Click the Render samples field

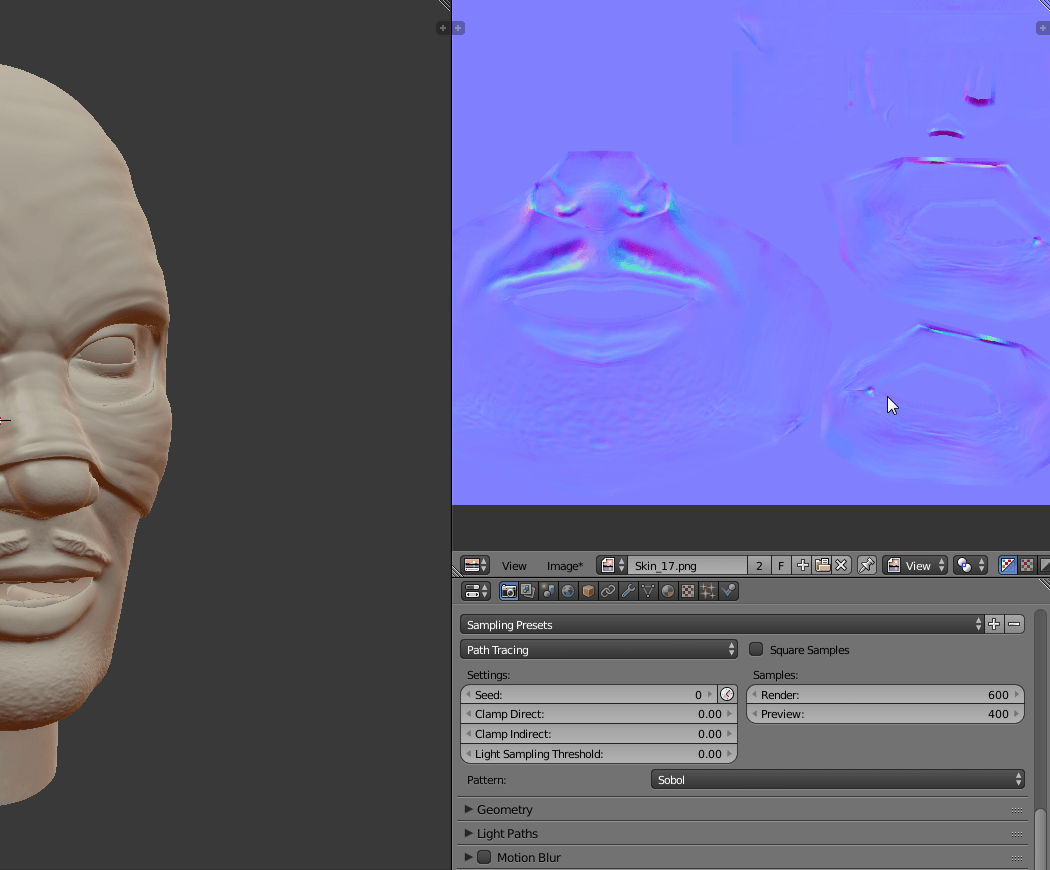tap(885, 695)
